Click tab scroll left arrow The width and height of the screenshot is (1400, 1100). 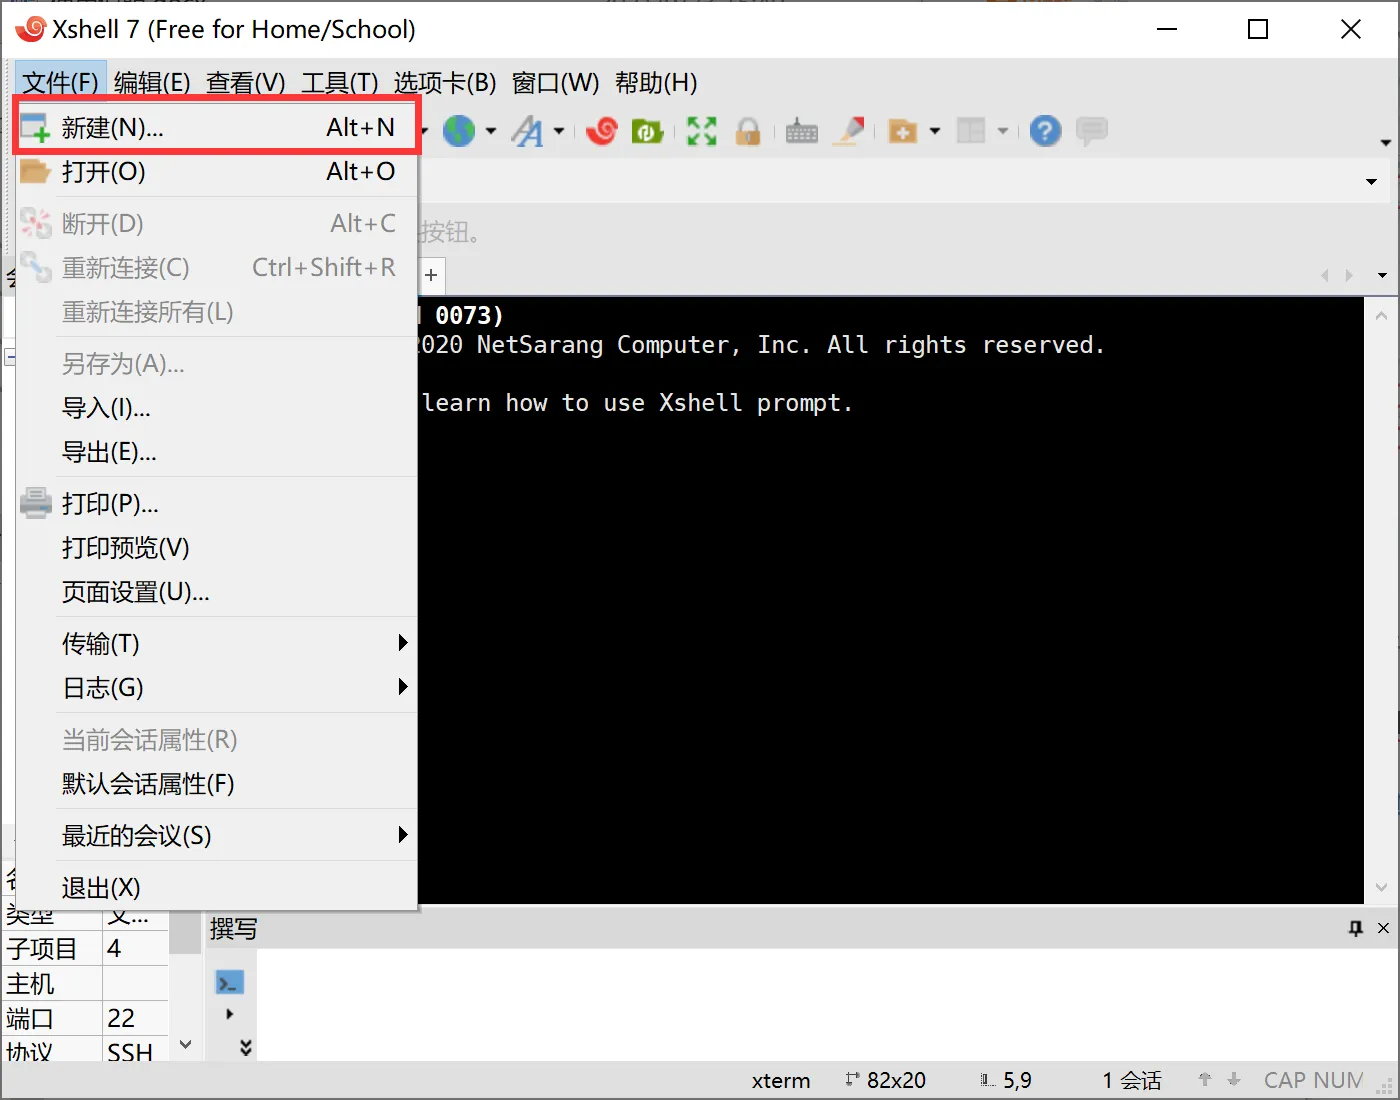tap(1325, 275)
